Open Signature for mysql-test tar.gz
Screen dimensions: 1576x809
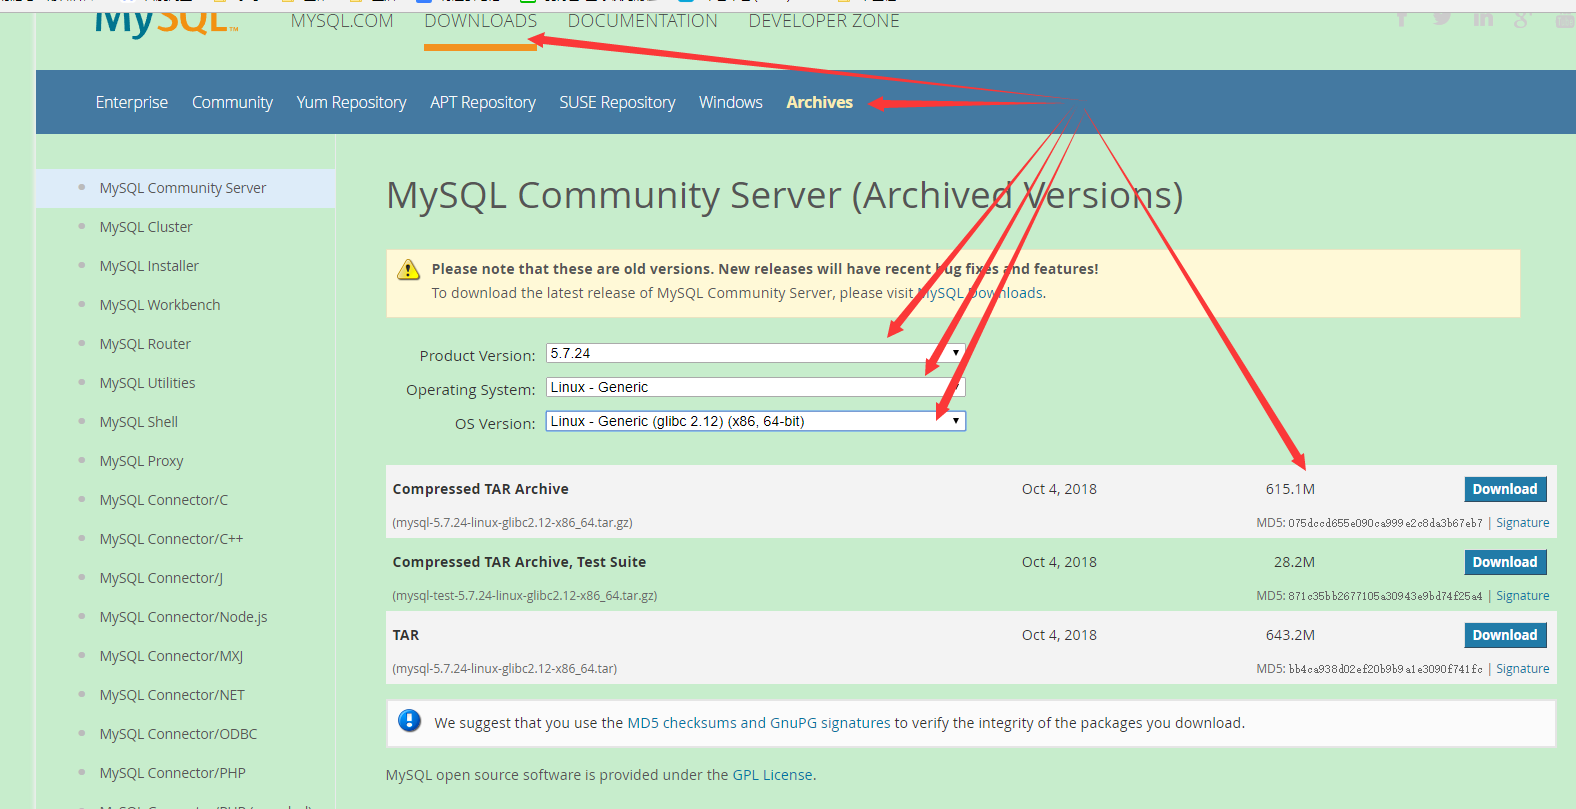pos(1522,596)
